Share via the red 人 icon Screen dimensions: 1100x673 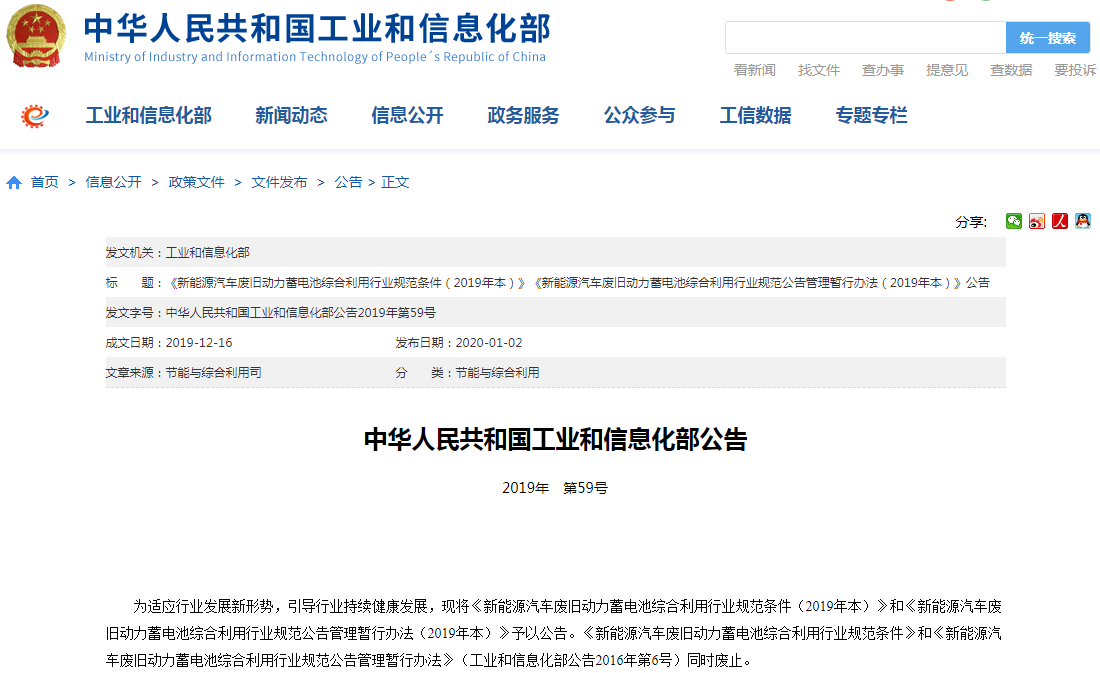(x=1060, y=221)
